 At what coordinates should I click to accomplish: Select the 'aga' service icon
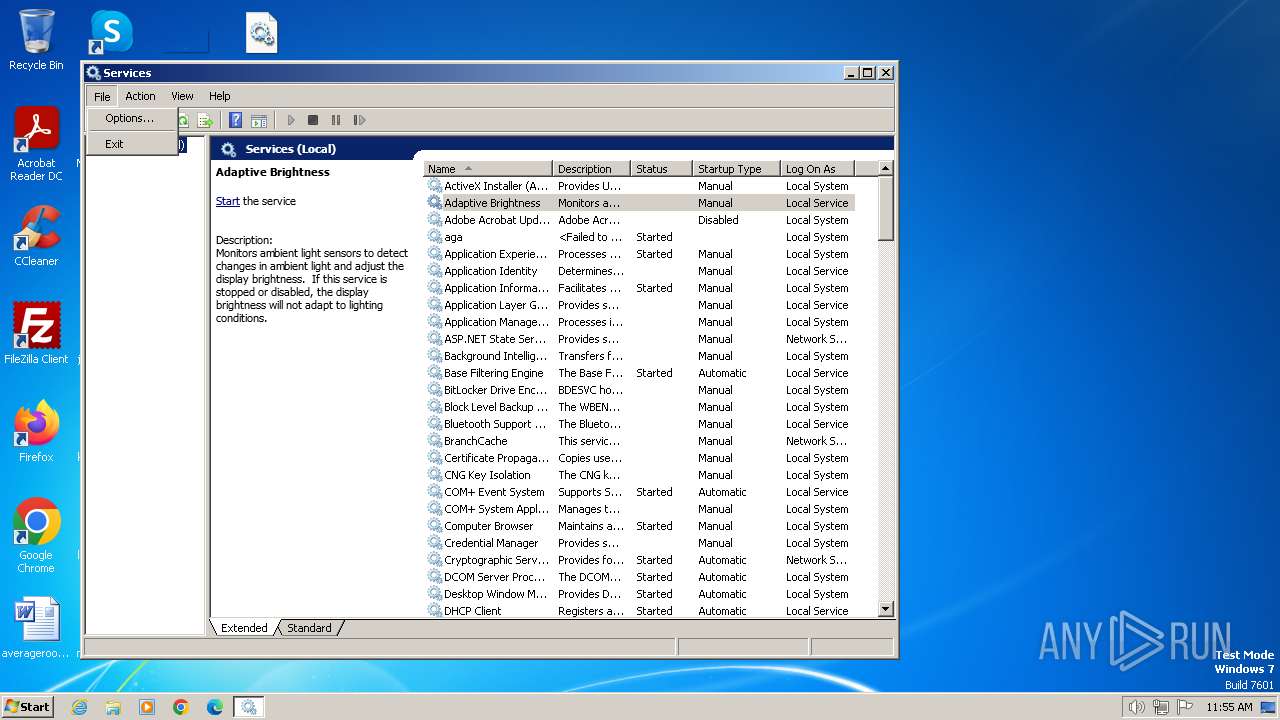pyautogui.click(x=435, y=237)
